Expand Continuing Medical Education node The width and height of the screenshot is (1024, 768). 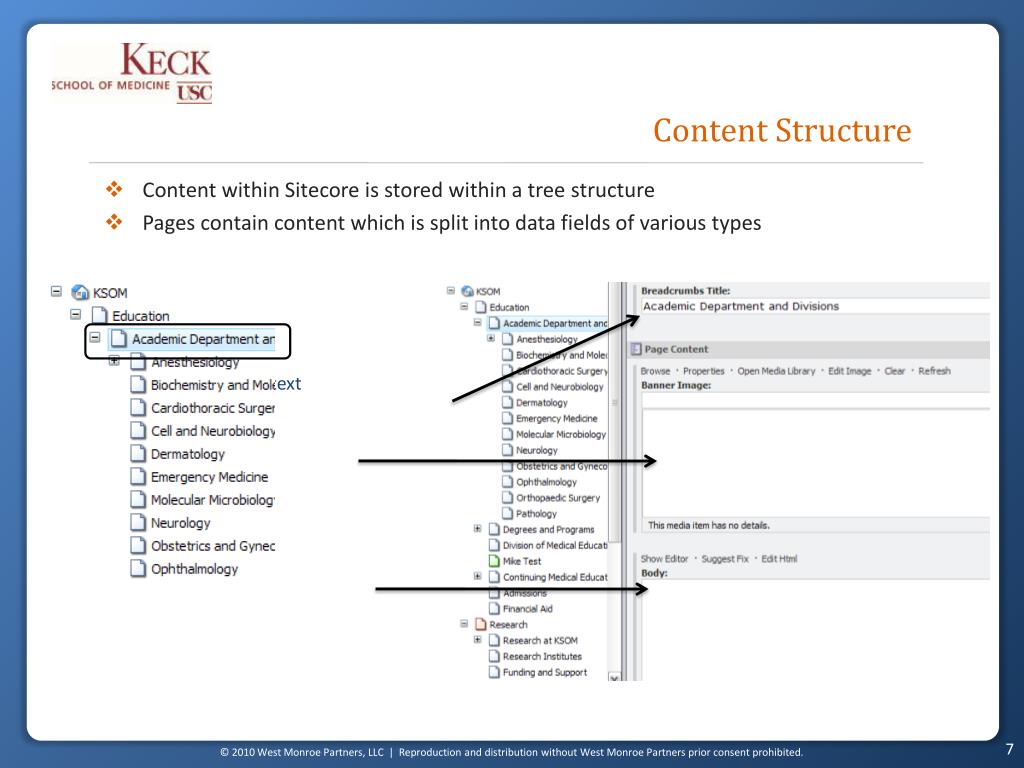(x=477, y=576)
